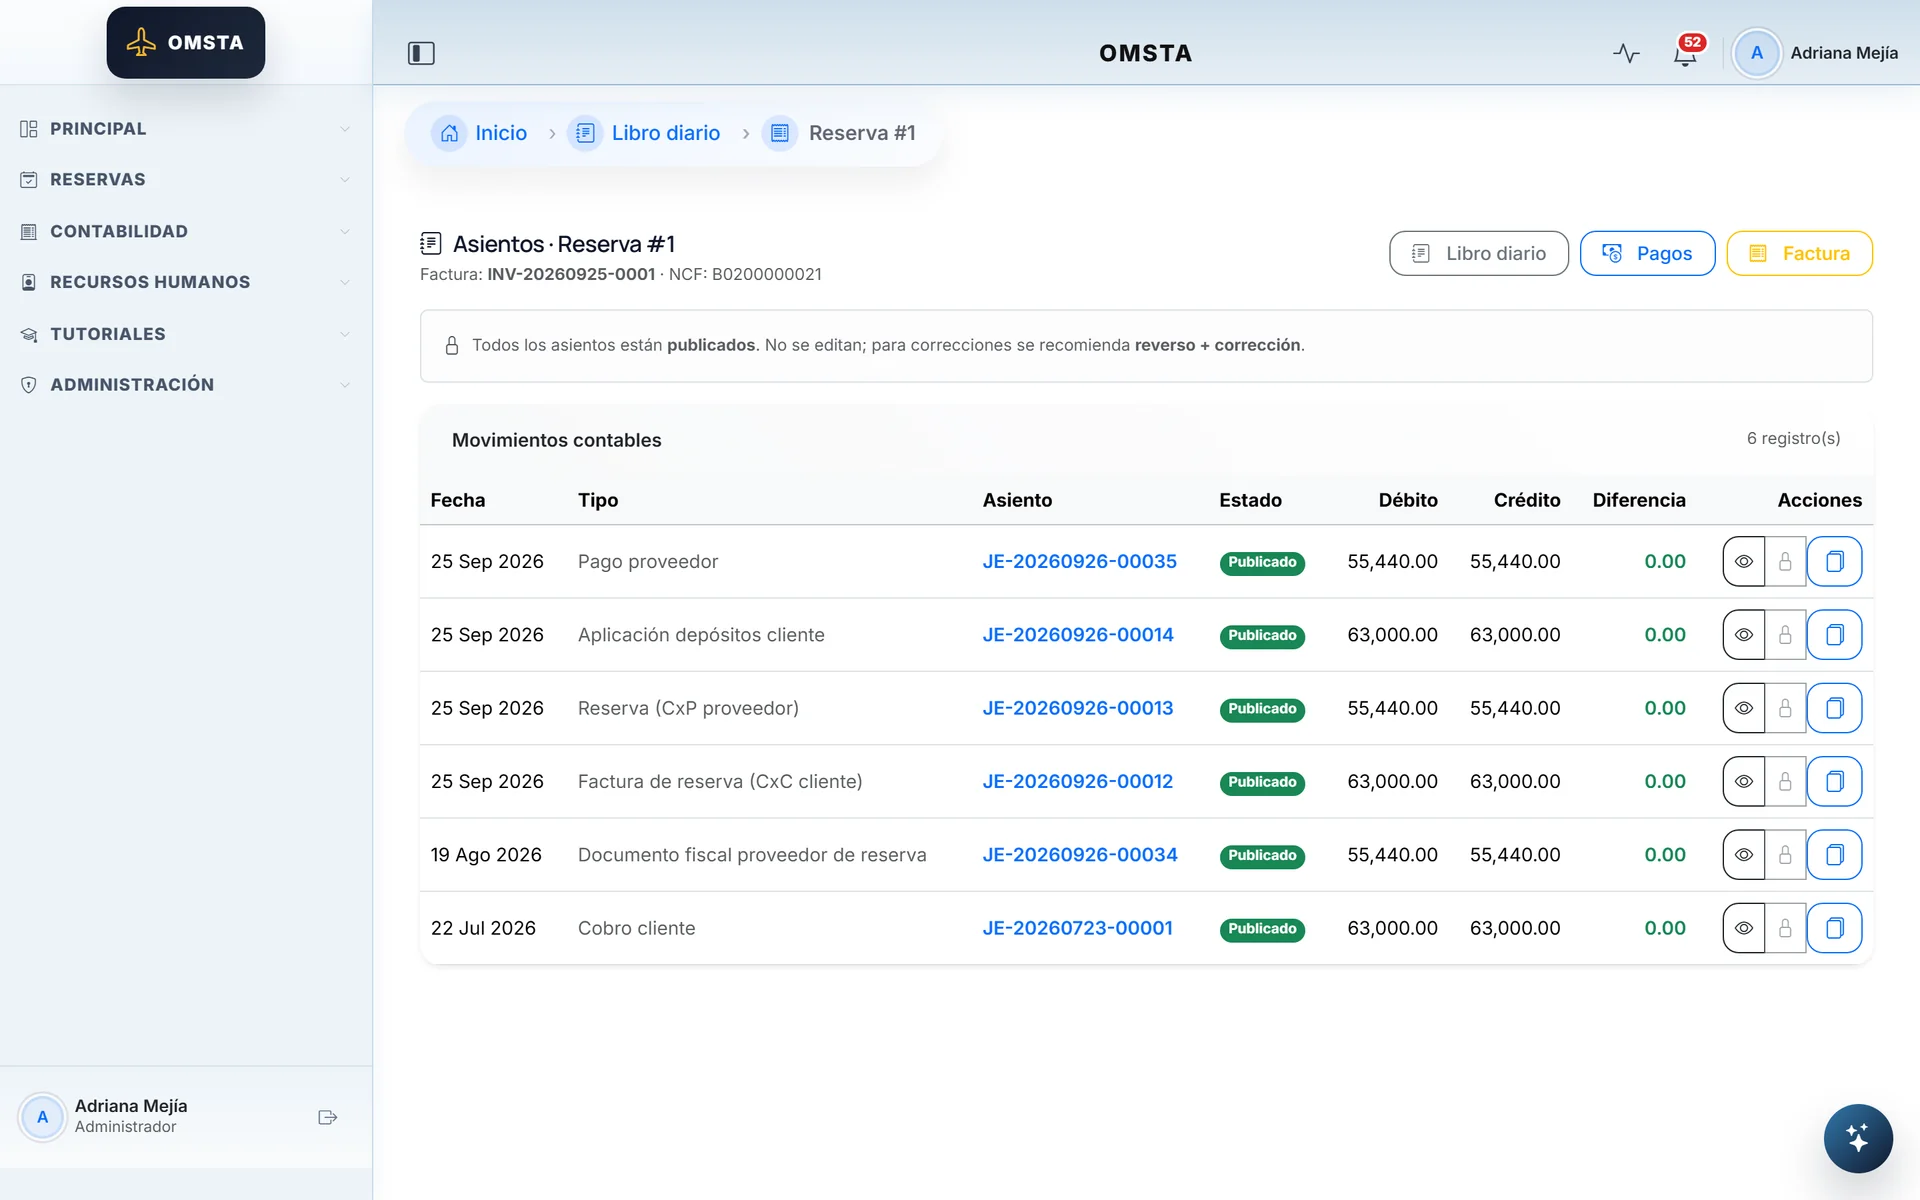Copy the Aplicación depósitos cliente entry
The image size is (1920, 1200).
(1834, 635)
